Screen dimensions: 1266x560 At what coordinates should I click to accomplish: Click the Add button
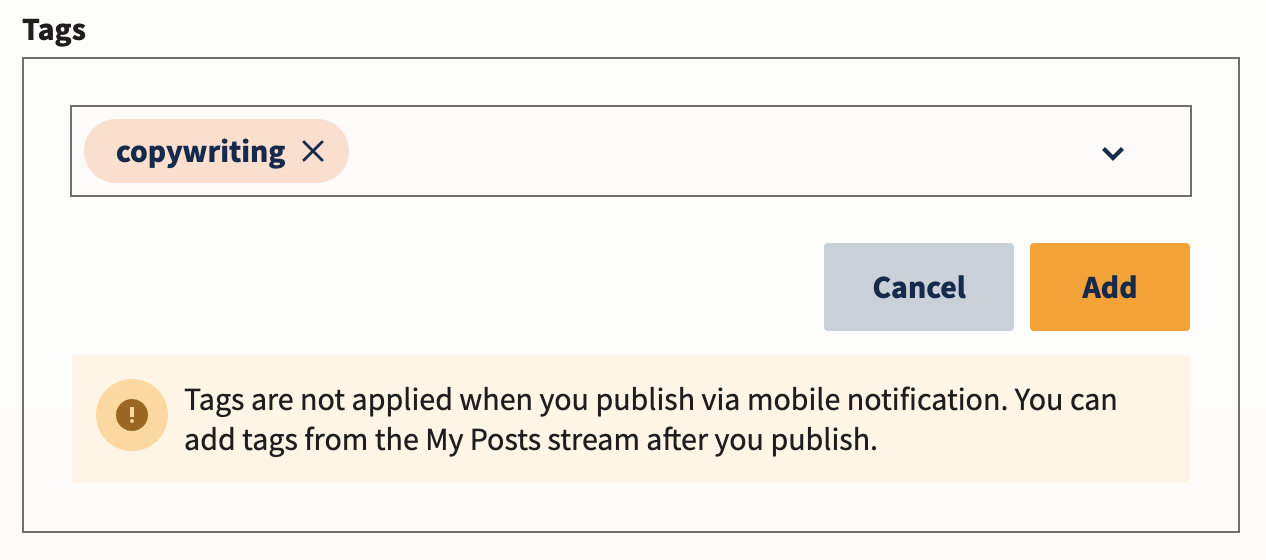(x=1110, y=287)
